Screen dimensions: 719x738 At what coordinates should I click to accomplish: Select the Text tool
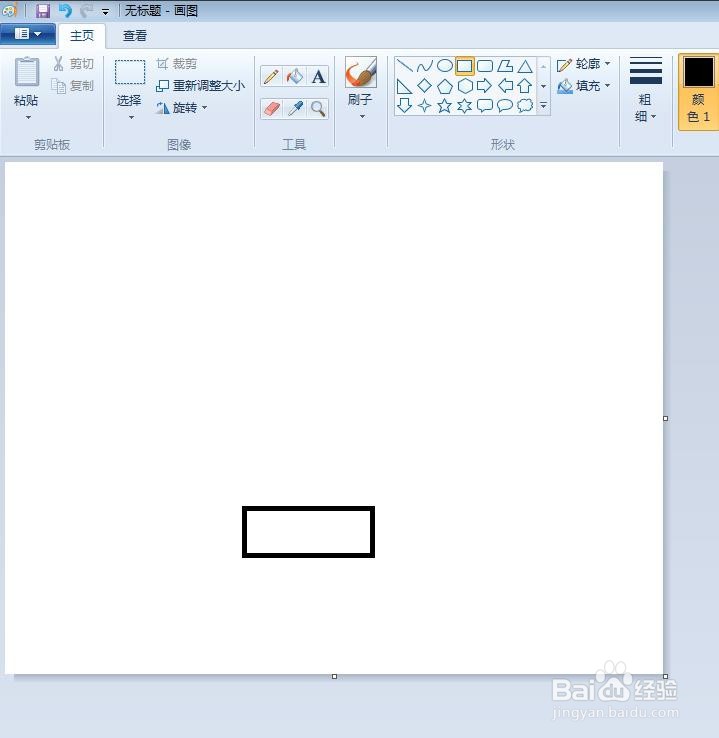(x=318, y=76)
